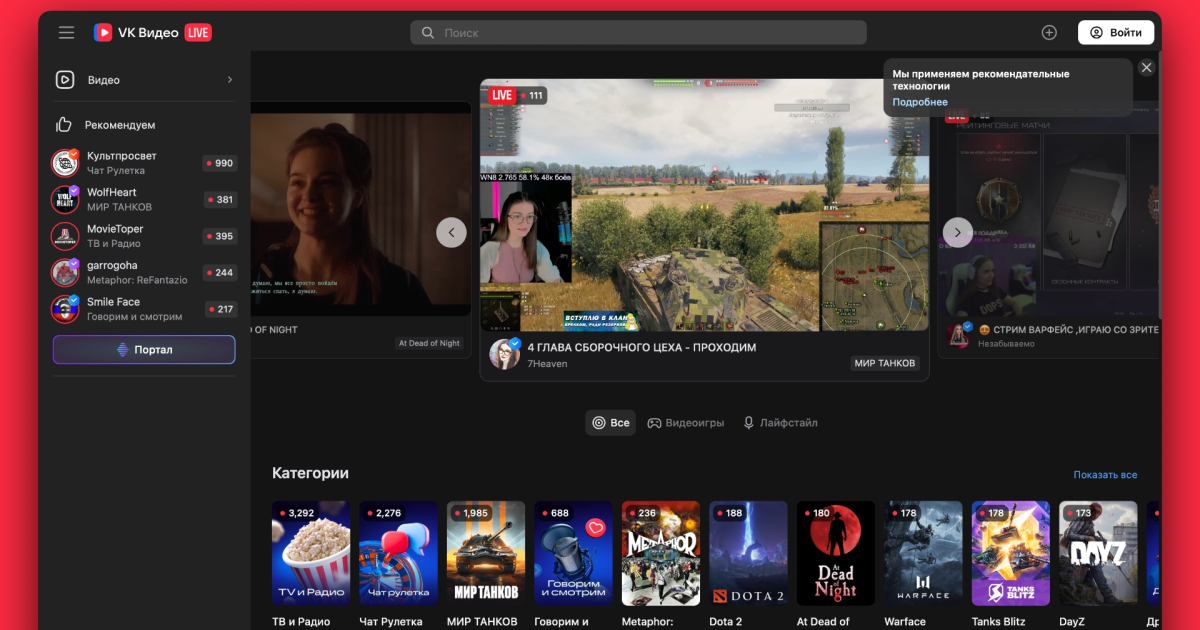Screen dimensions: 1200x630
Task: Open the hamburger menu icon
Action: pyautogui.click(x=66, y=32)
